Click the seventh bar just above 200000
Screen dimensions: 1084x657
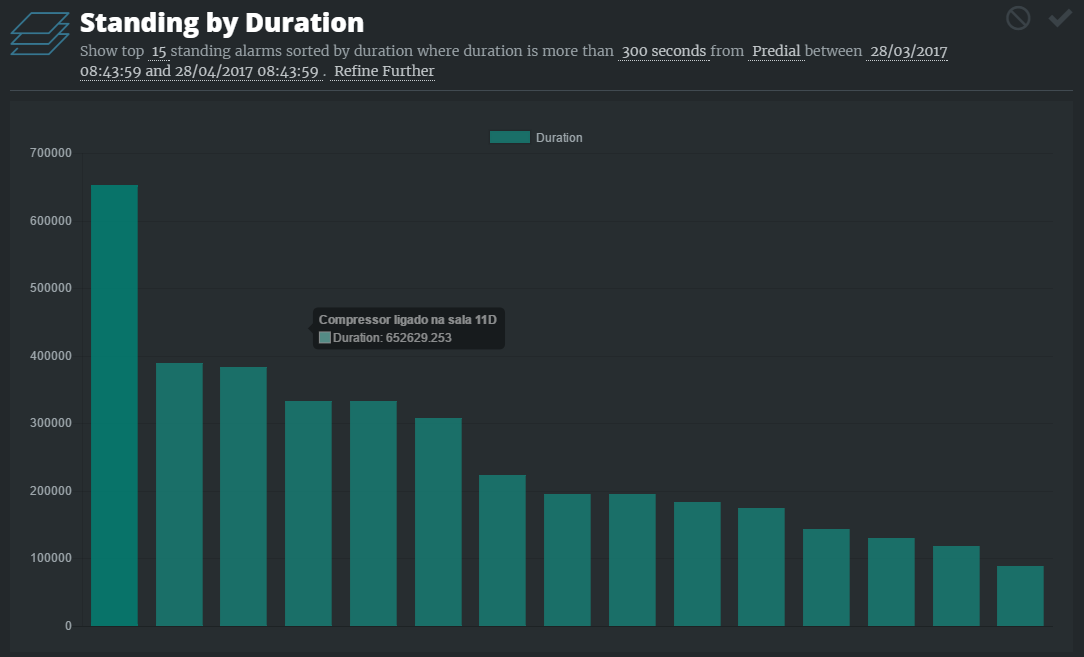point(502,550)
